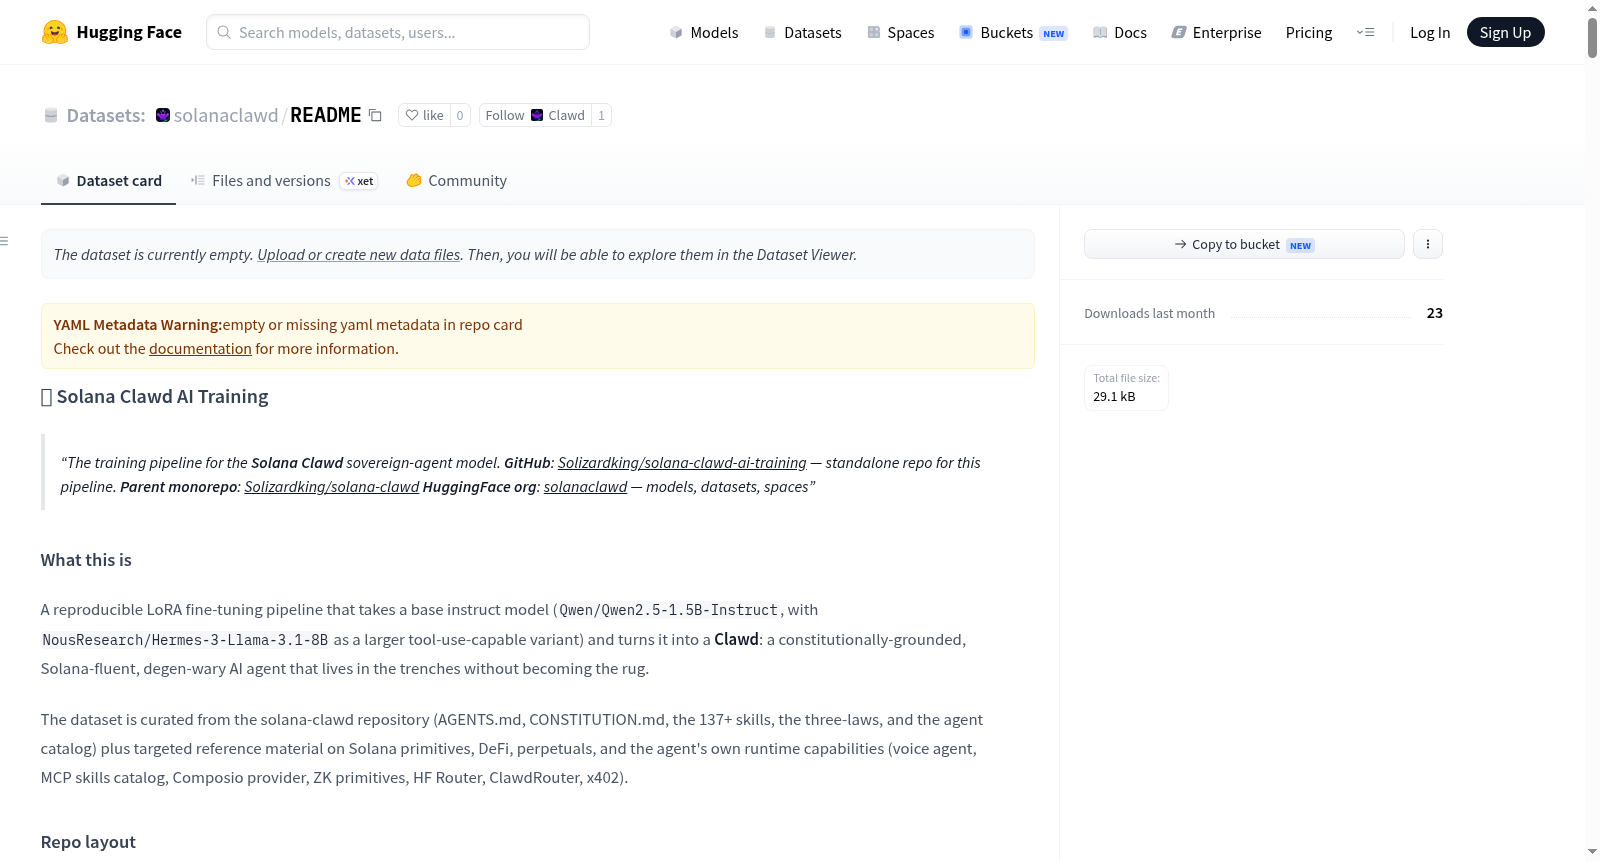
Task: Click the Qwen/Qwen2.5-1.5B-Instruct code text
Action: pyautogui.click(x=668, y=610)
